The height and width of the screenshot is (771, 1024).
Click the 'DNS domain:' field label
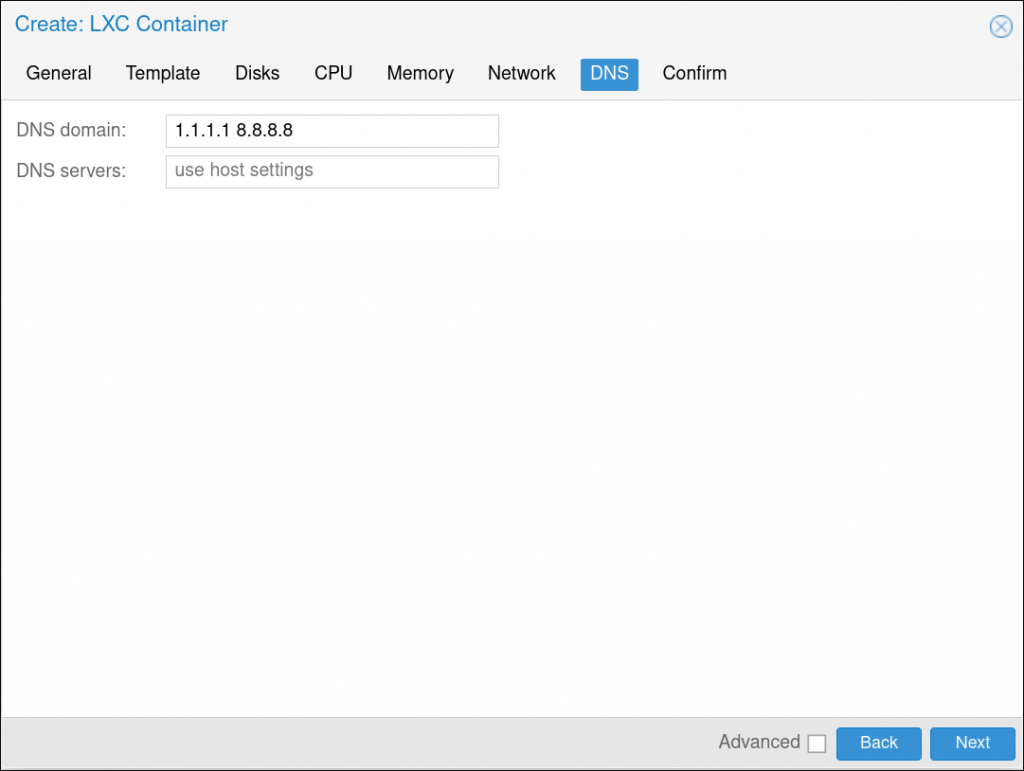pos(72,131)
